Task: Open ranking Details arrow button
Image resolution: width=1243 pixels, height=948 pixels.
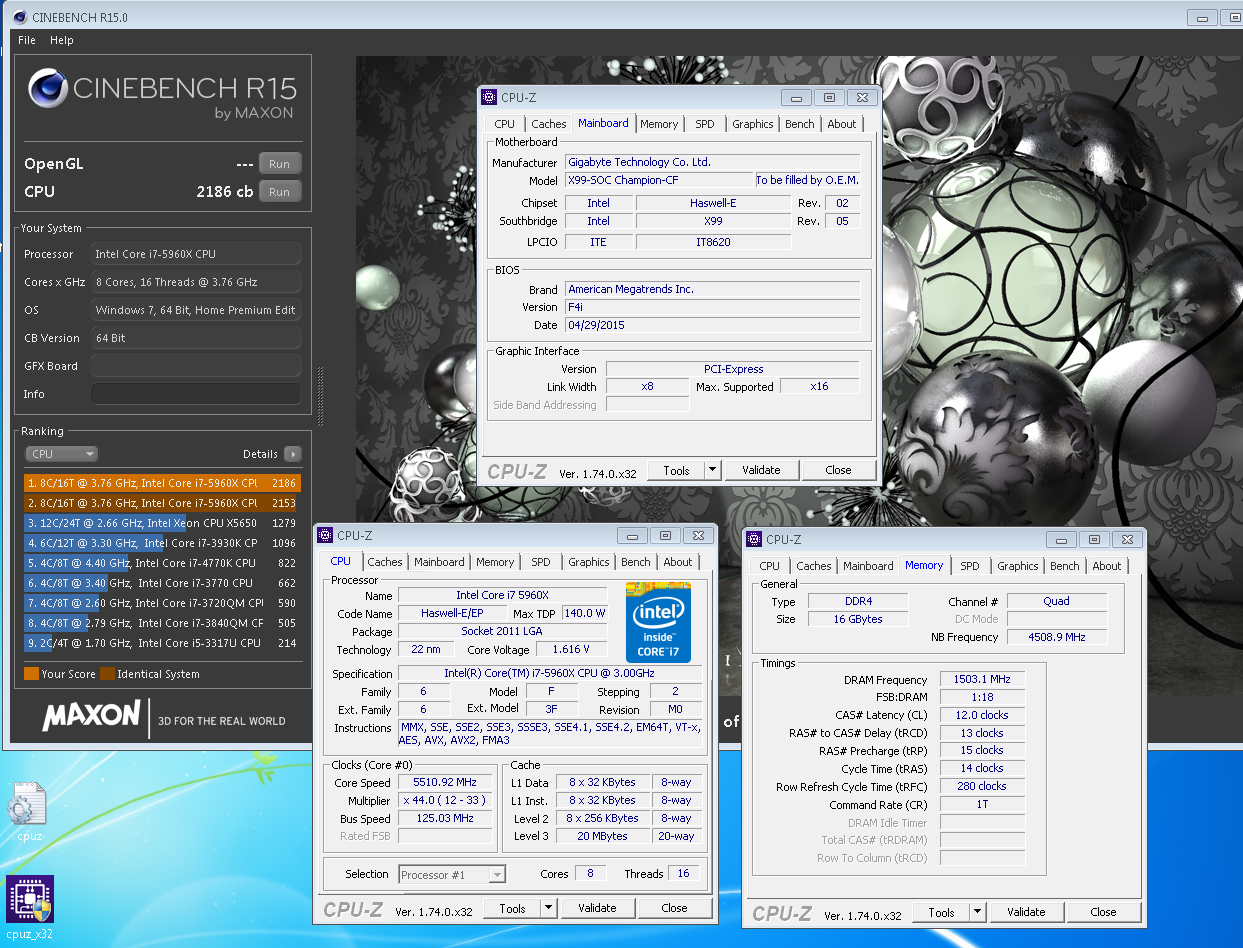Action: 292,454
